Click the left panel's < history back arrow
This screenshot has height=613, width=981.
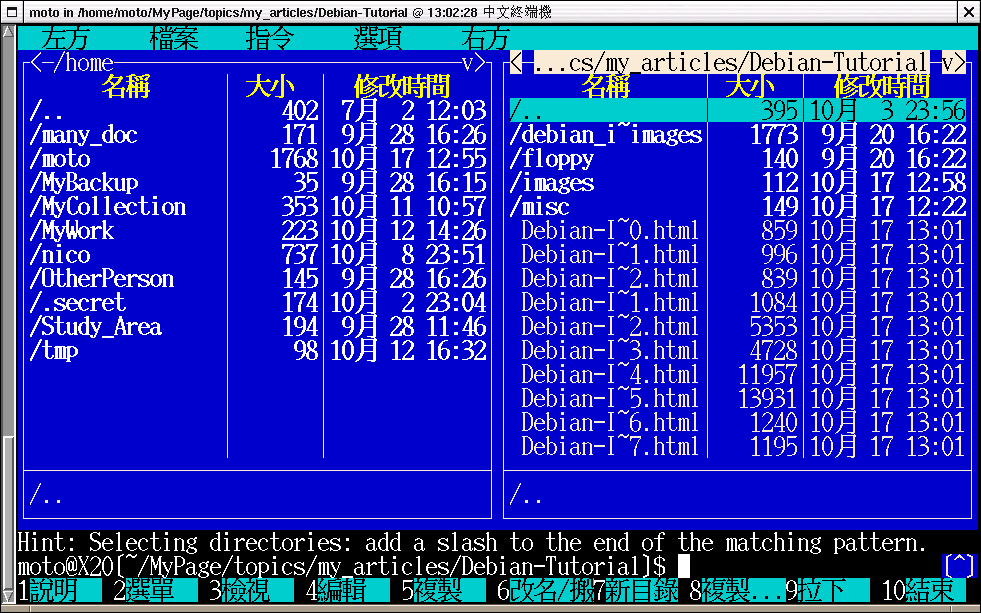tap(36, 63)
